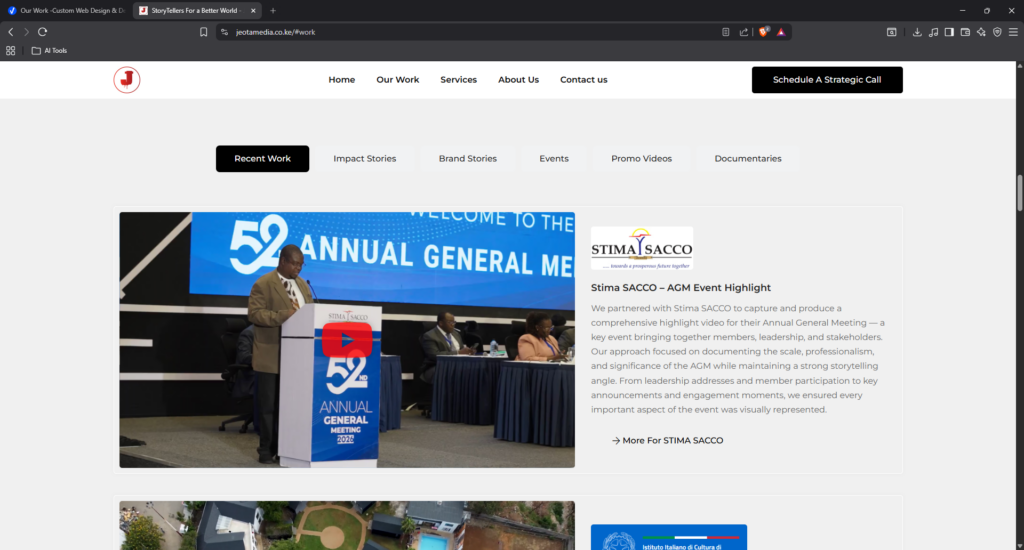Select the Brand Stories filter tab
This screenshot has width=1024, height=550.
[468, 159]
